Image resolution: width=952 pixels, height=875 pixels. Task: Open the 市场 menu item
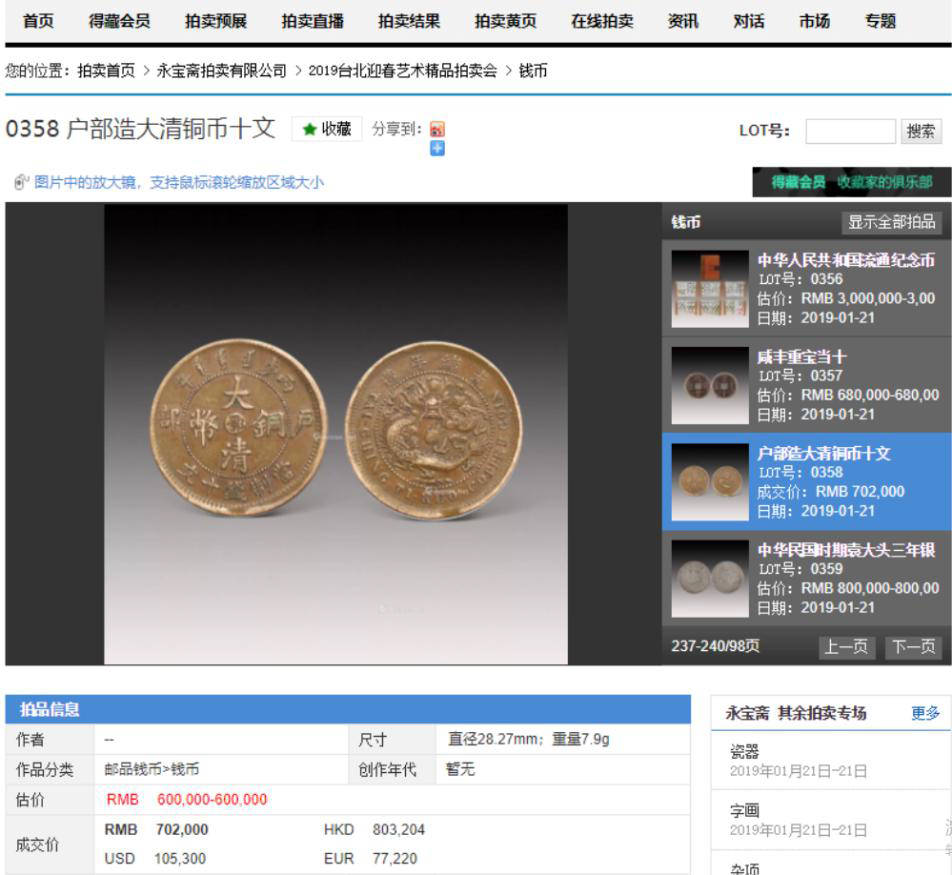click(814, 18)
